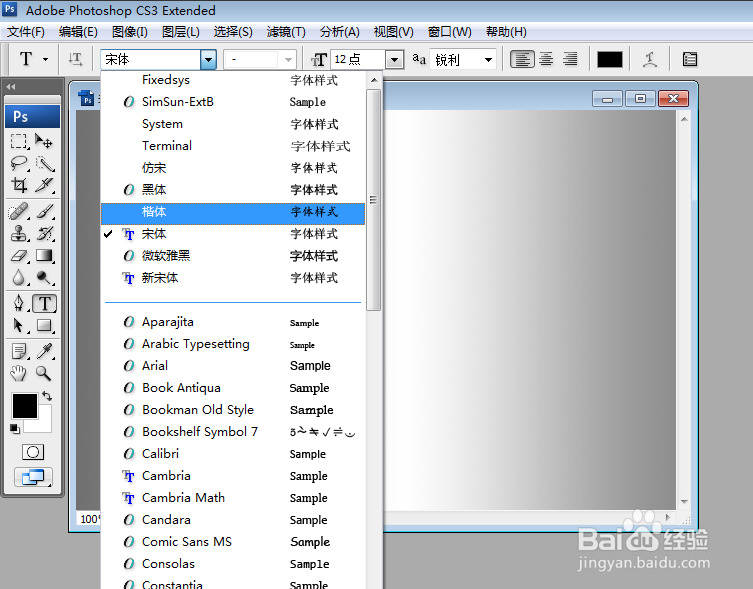The image size is (753, 589).
Task: Select the Notes tool
Action: tap(19, 352)
